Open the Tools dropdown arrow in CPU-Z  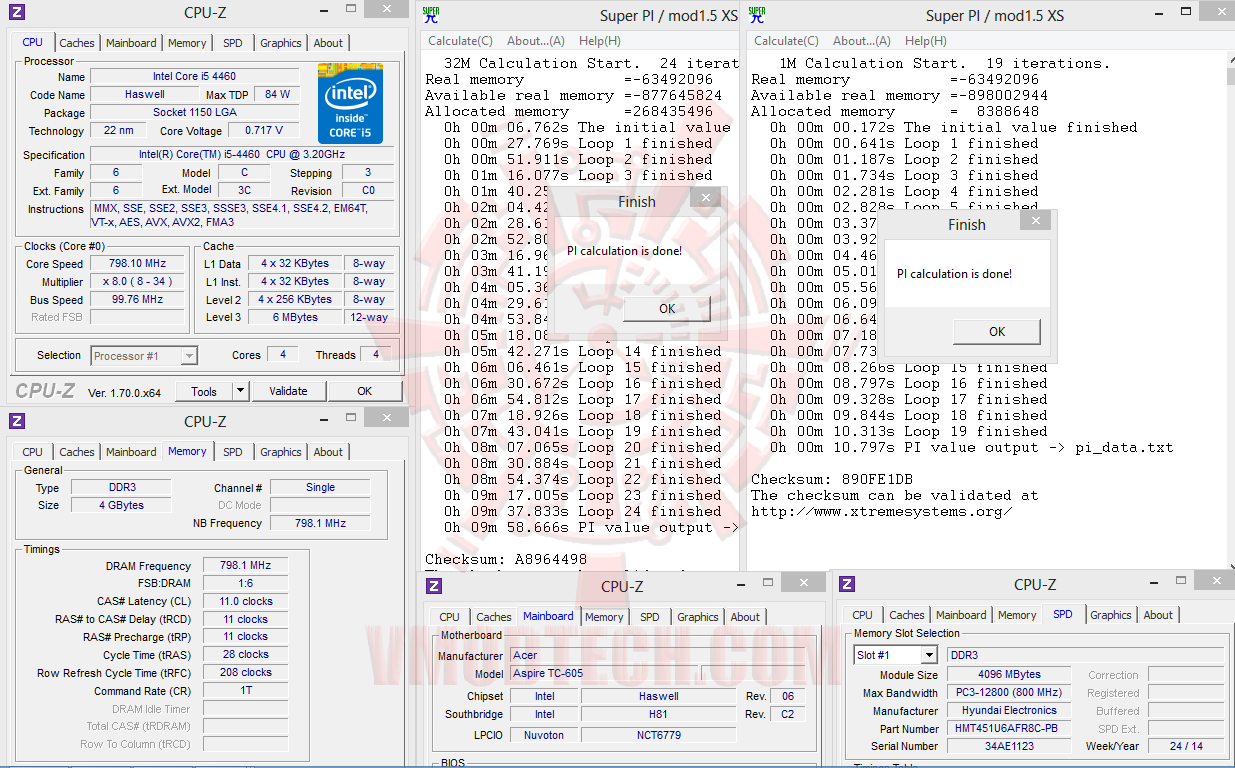[x=240, y=391]
